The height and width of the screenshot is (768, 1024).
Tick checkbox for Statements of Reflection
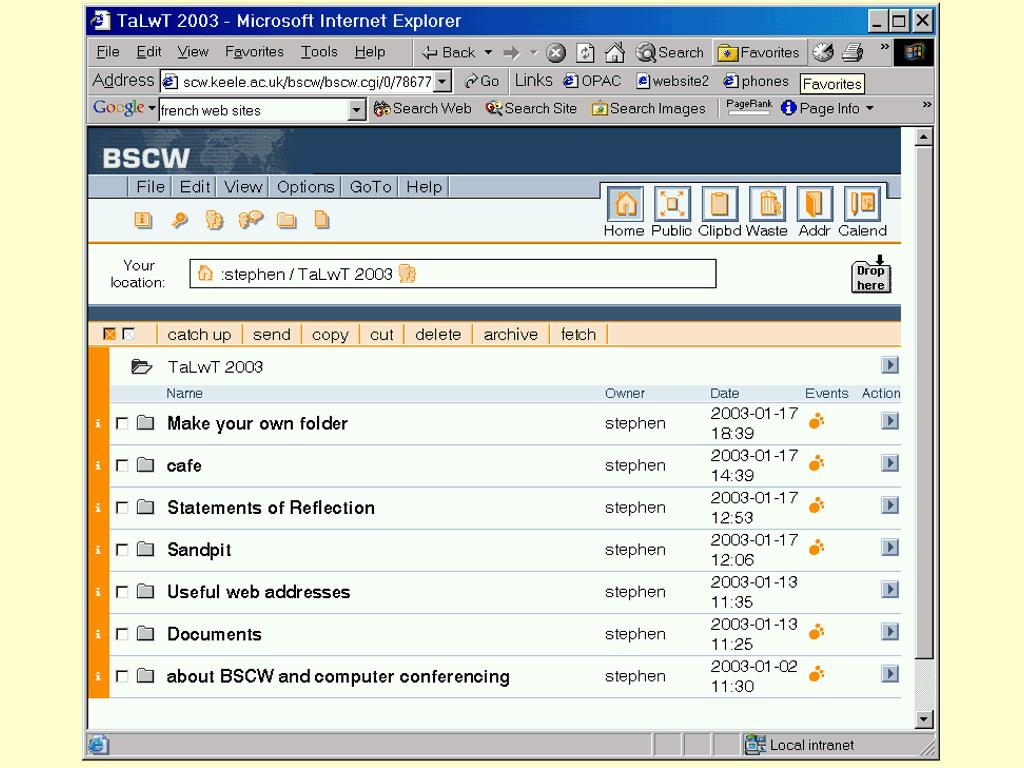click(121, 507)
